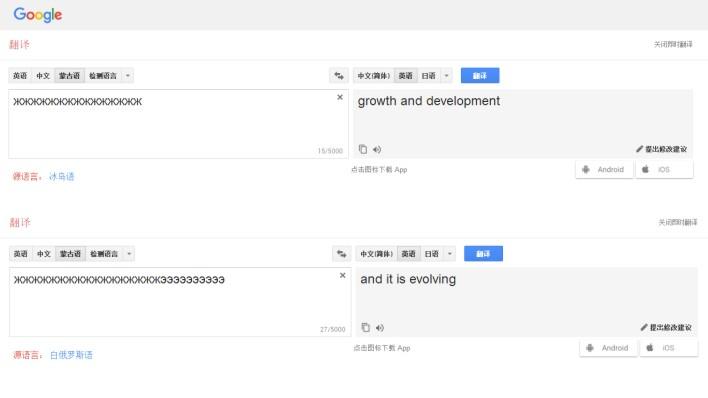
Task: Select 英语 target language in top panel
Action: pyautogui.click(x=405, y=76)
